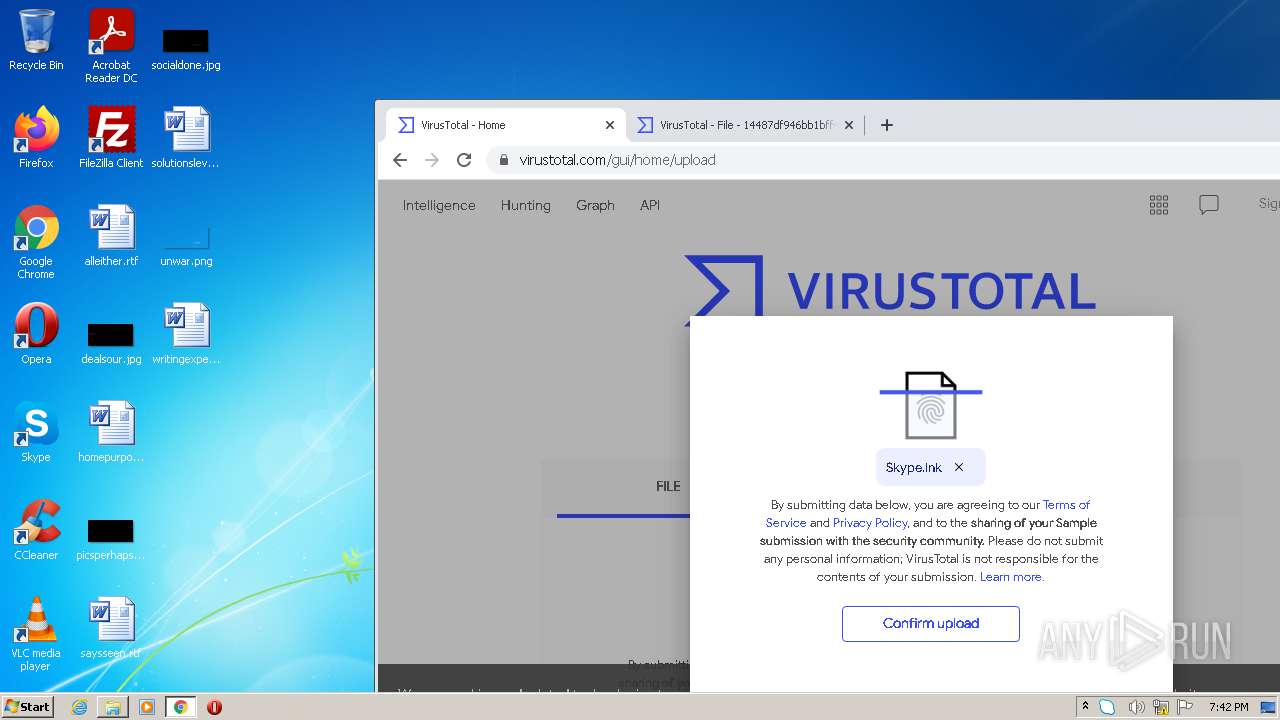Open media player from taskbar
Screen dimensions: 1280x720
[147, 707]
